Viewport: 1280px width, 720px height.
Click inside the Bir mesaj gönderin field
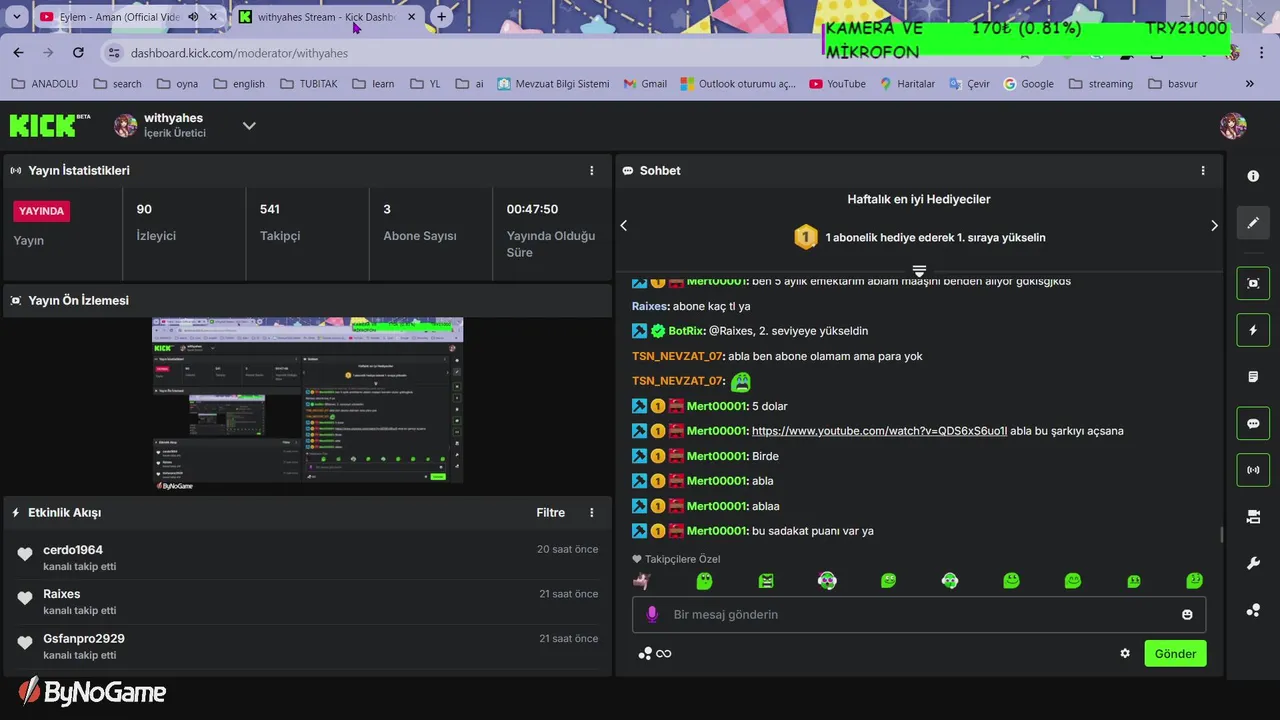coord(919,614)
